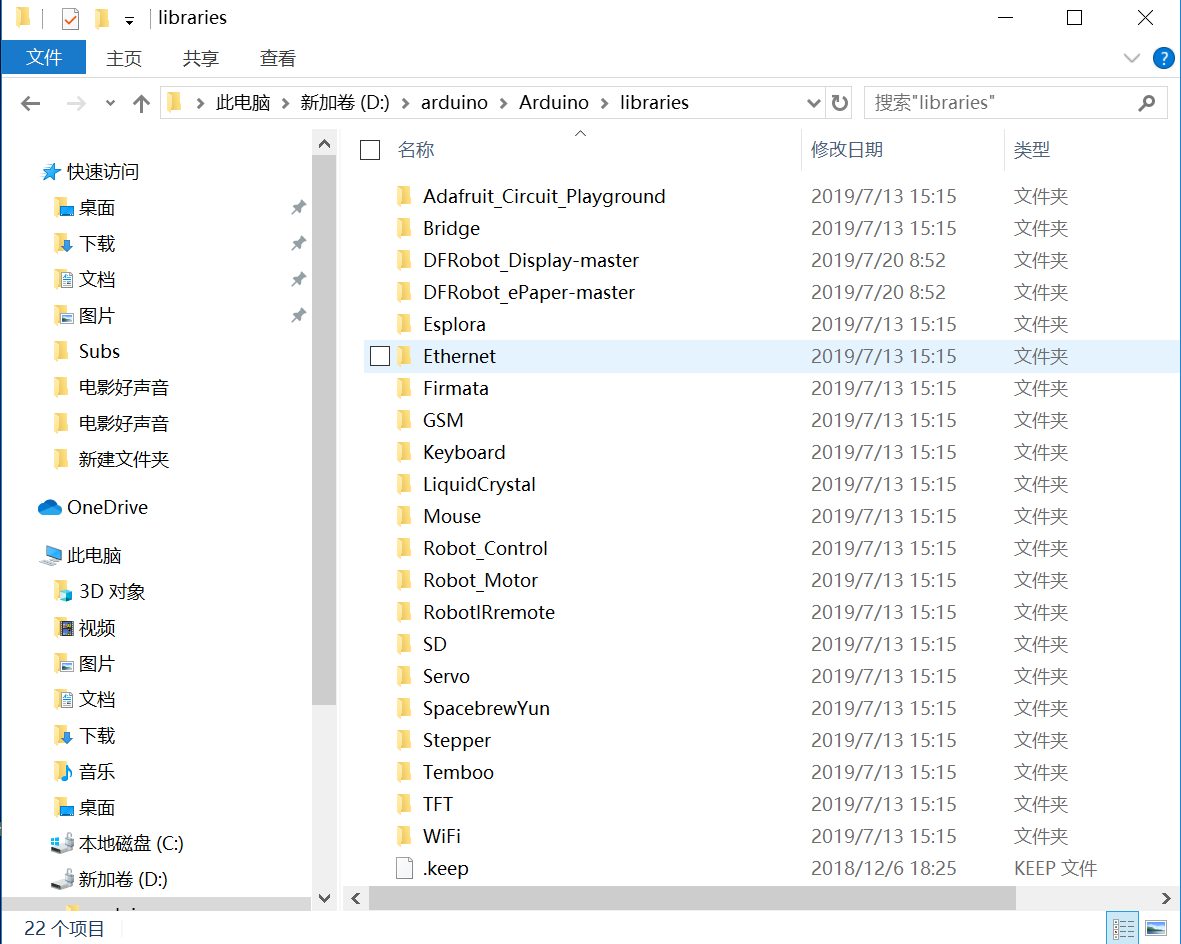Select the RobotIRremote folder
The image size is (1181, 944).
click(489, 613)
